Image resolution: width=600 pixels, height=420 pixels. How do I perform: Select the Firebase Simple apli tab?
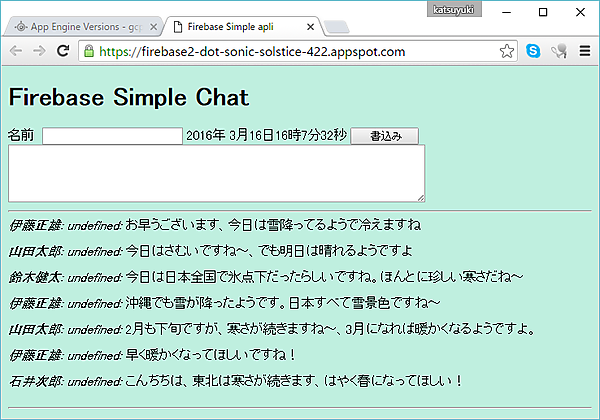[243, 27]
